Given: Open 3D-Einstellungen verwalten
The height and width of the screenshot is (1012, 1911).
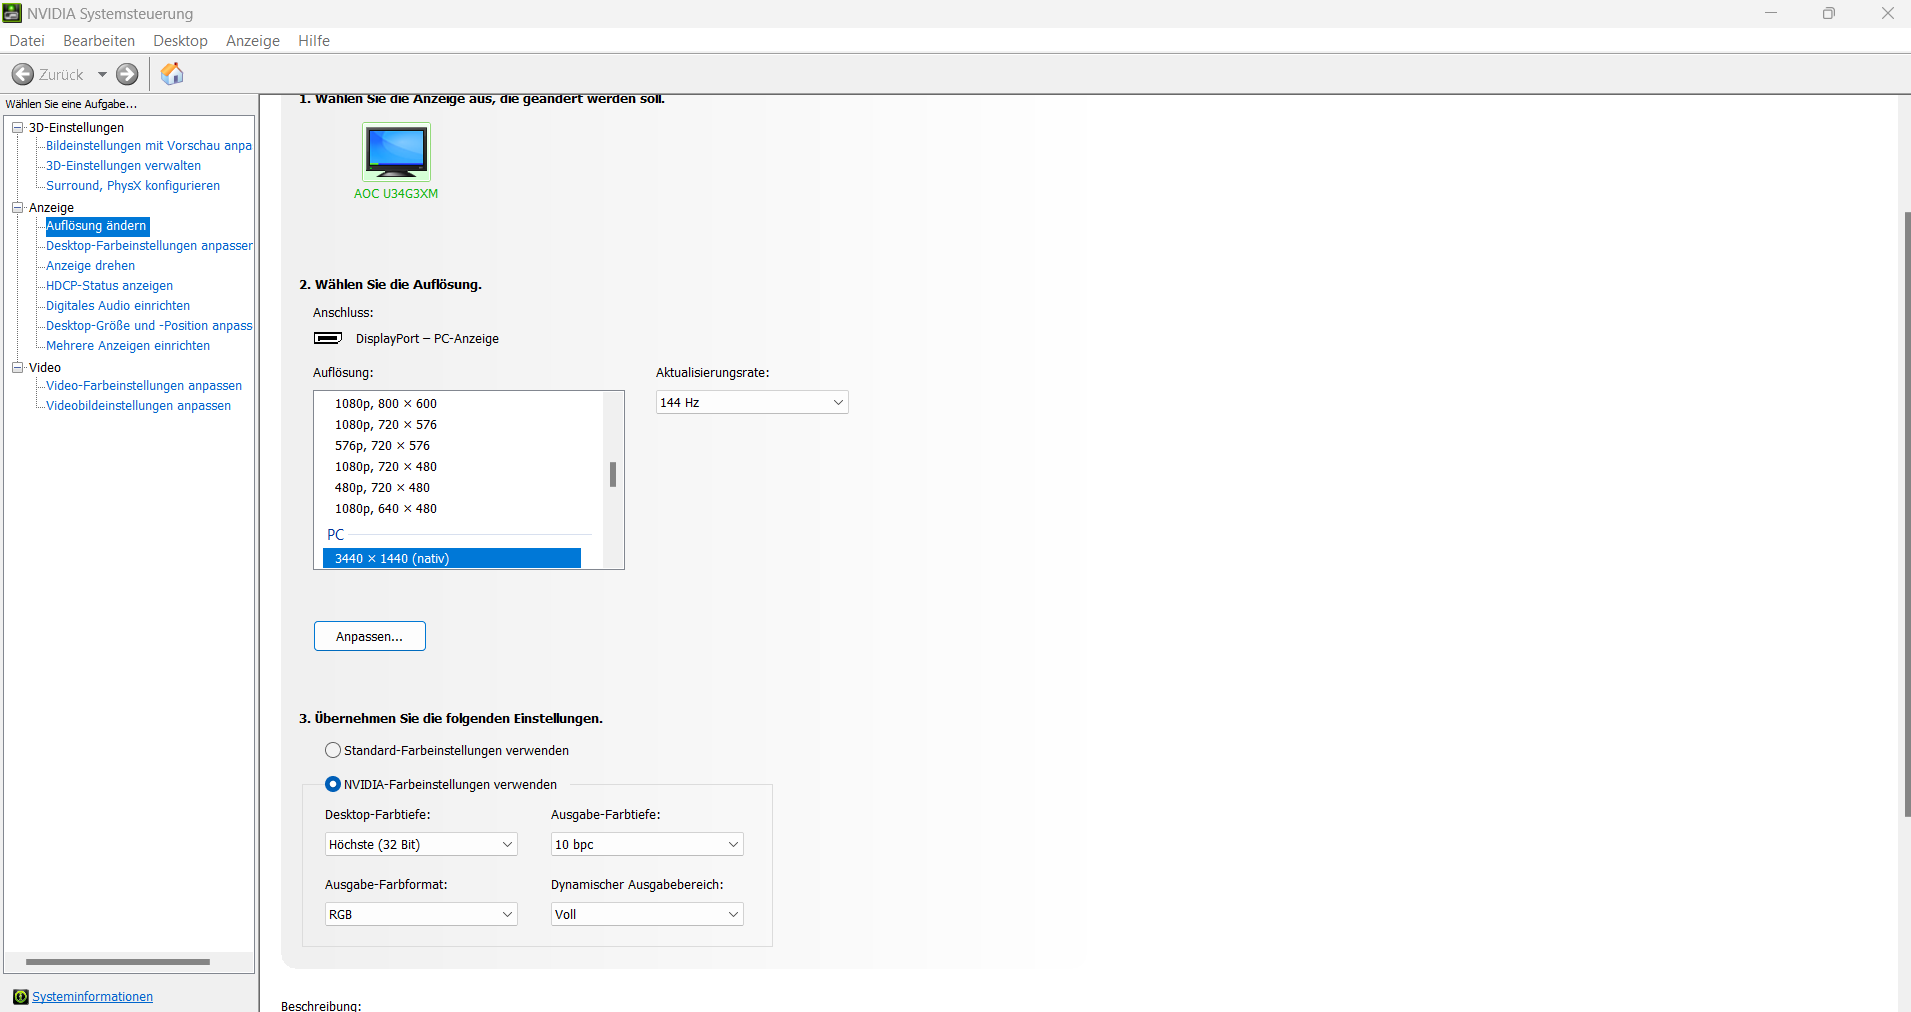Looking at the screenshot, I should pos(123,166).
